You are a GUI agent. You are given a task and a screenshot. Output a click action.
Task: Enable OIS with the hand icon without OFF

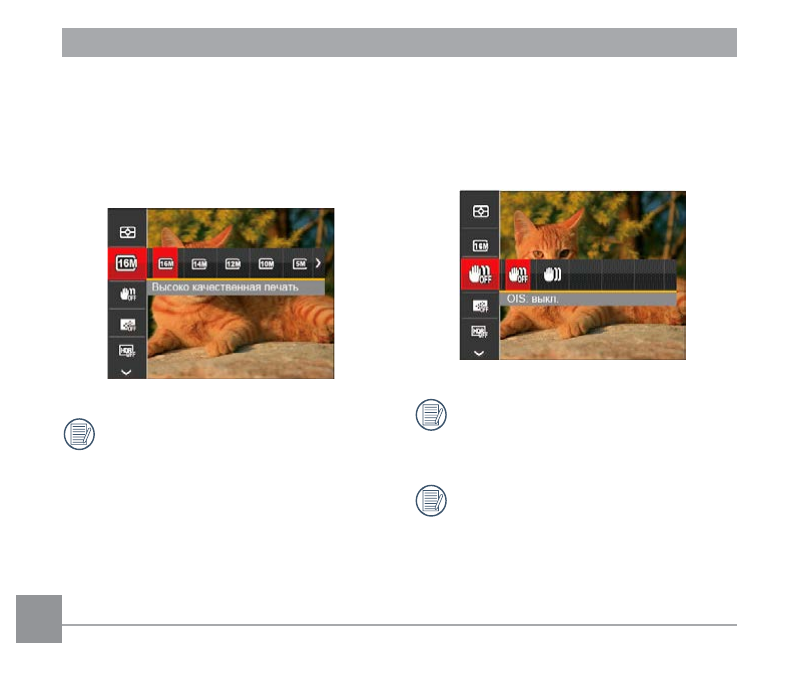point(552,274)
